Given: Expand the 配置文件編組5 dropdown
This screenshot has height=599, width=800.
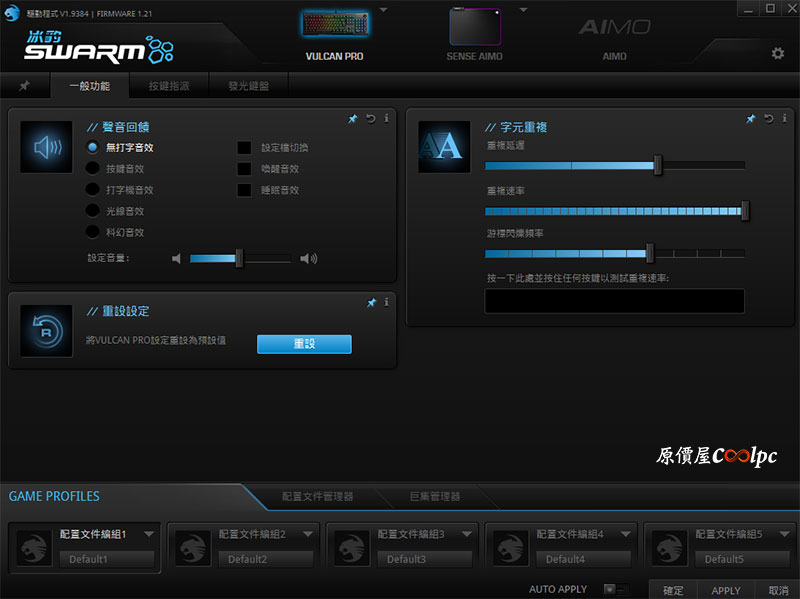Looking at the screenshot, I should click(x=785, y=534).
